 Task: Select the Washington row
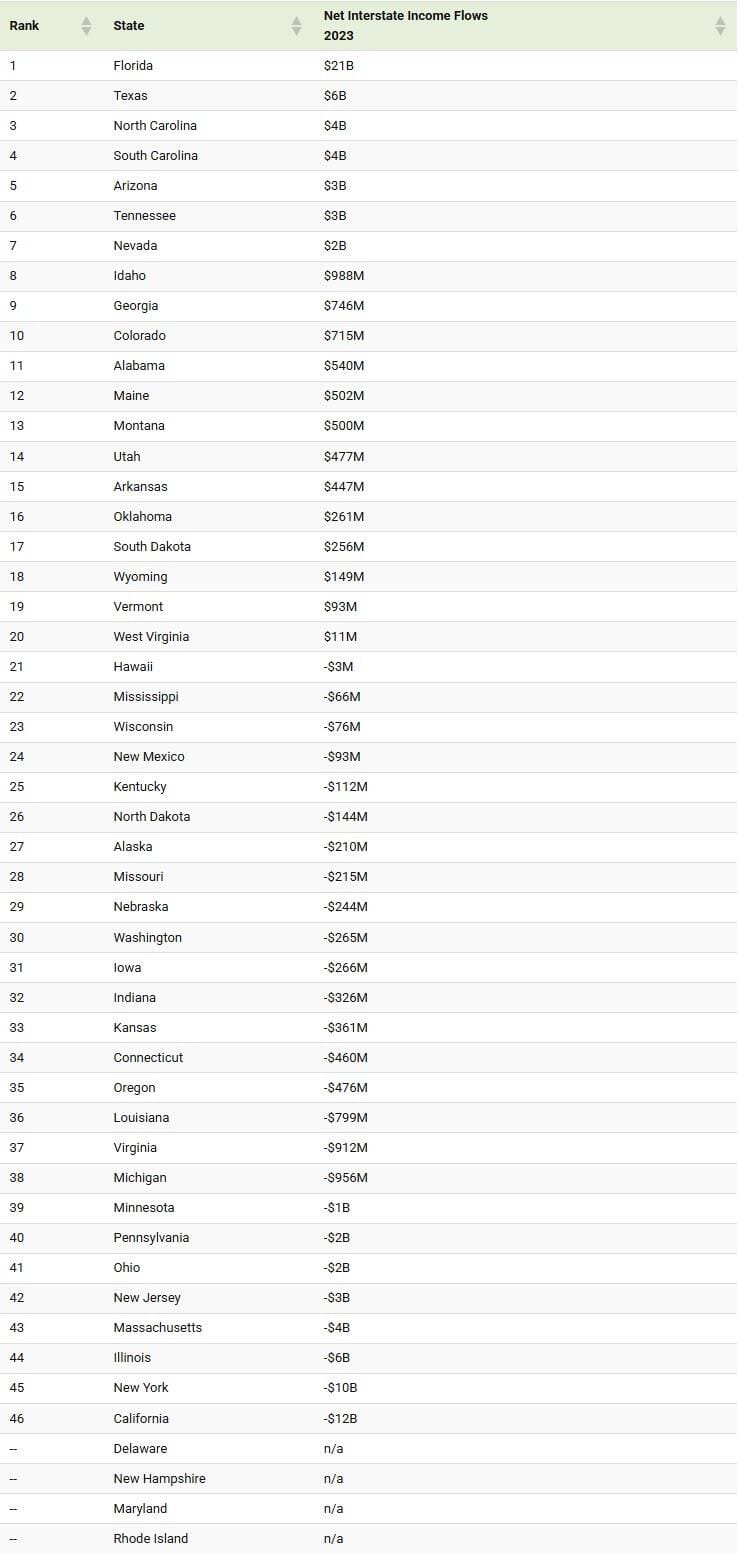point(369,938)
